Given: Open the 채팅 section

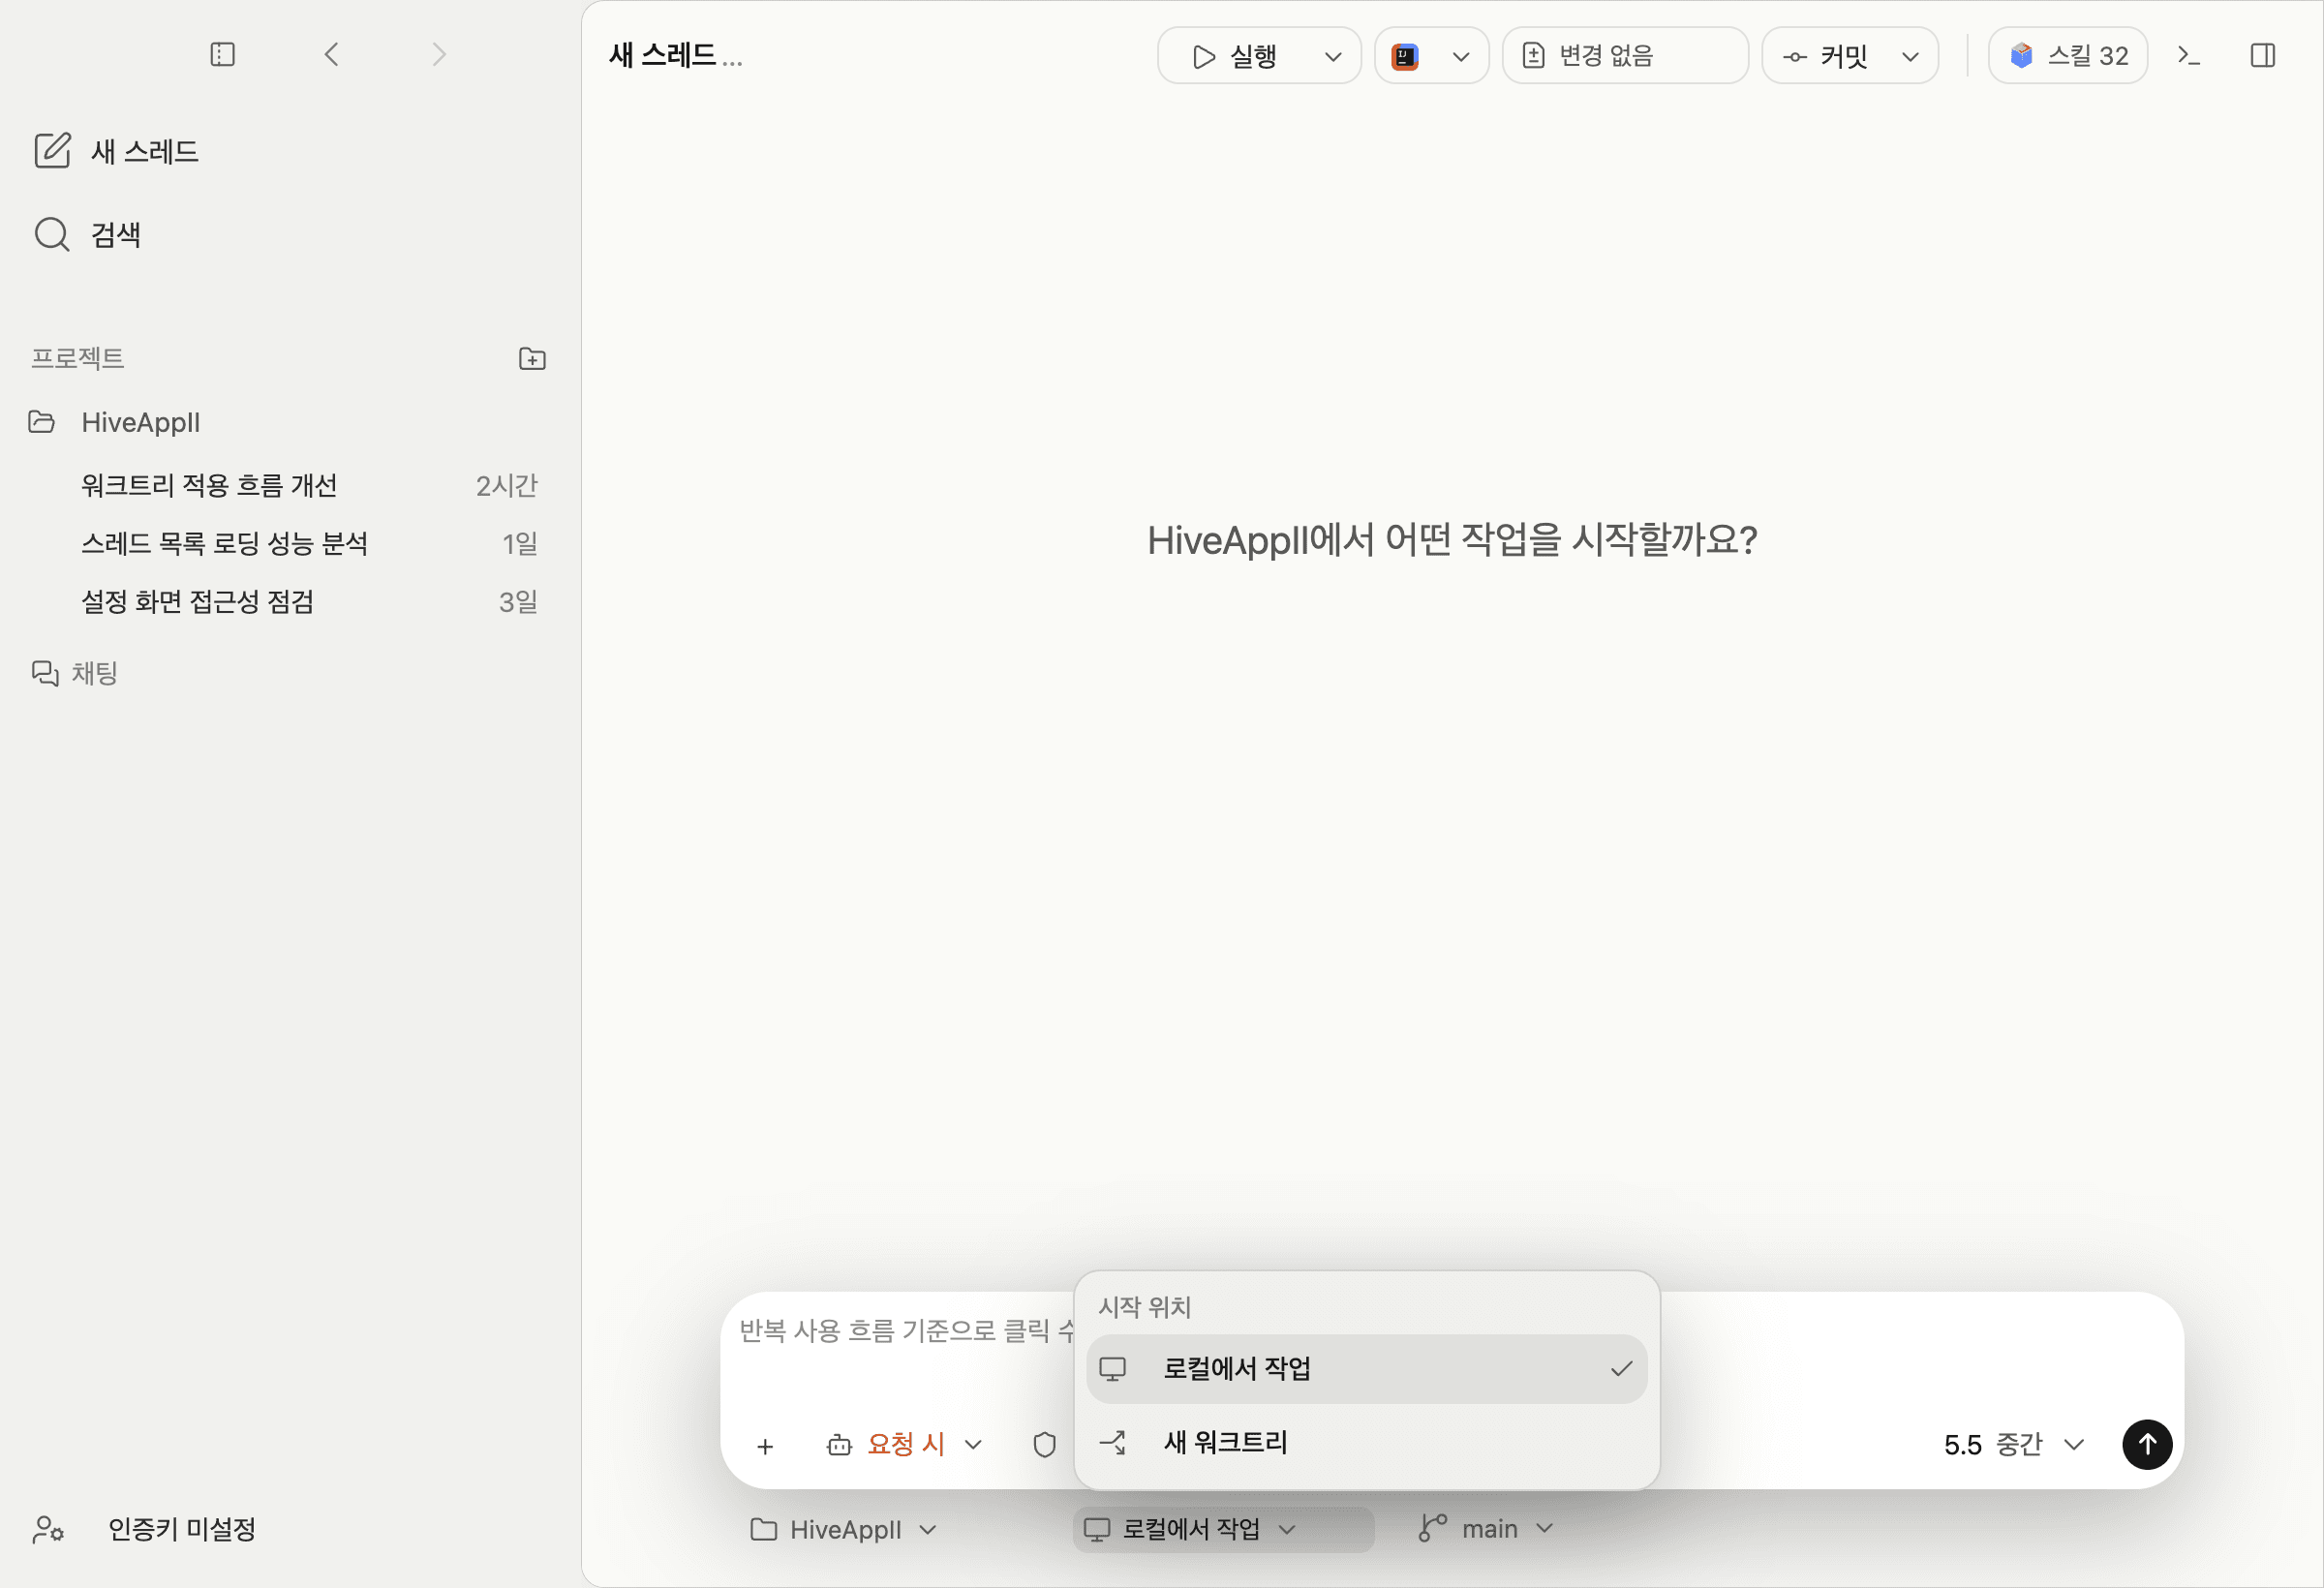Looking at the screenshot, I should [x=75, y=673].
